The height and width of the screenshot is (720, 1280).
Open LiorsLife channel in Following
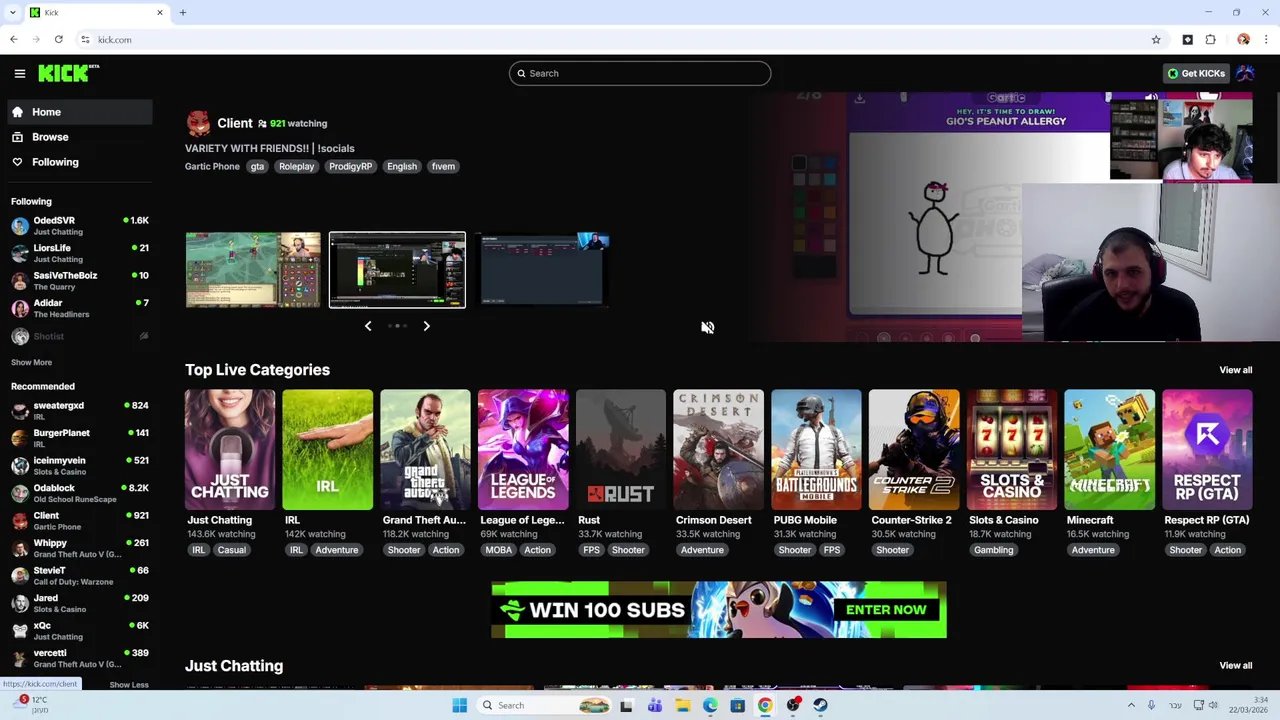pos(80,253)
